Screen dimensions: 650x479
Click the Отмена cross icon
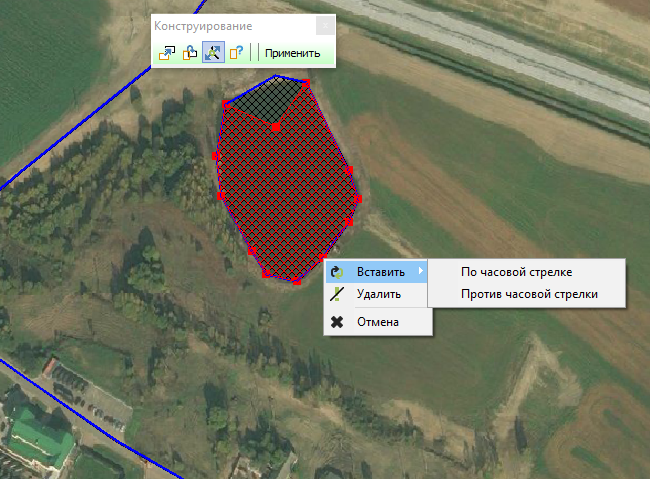coord(337,322)
